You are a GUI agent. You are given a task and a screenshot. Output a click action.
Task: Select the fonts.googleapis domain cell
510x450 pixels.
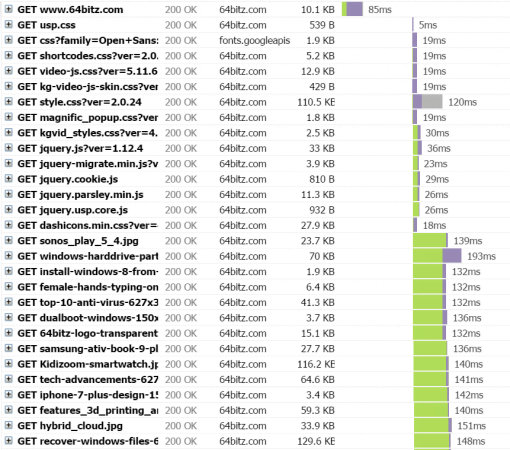tap(255, 40)
